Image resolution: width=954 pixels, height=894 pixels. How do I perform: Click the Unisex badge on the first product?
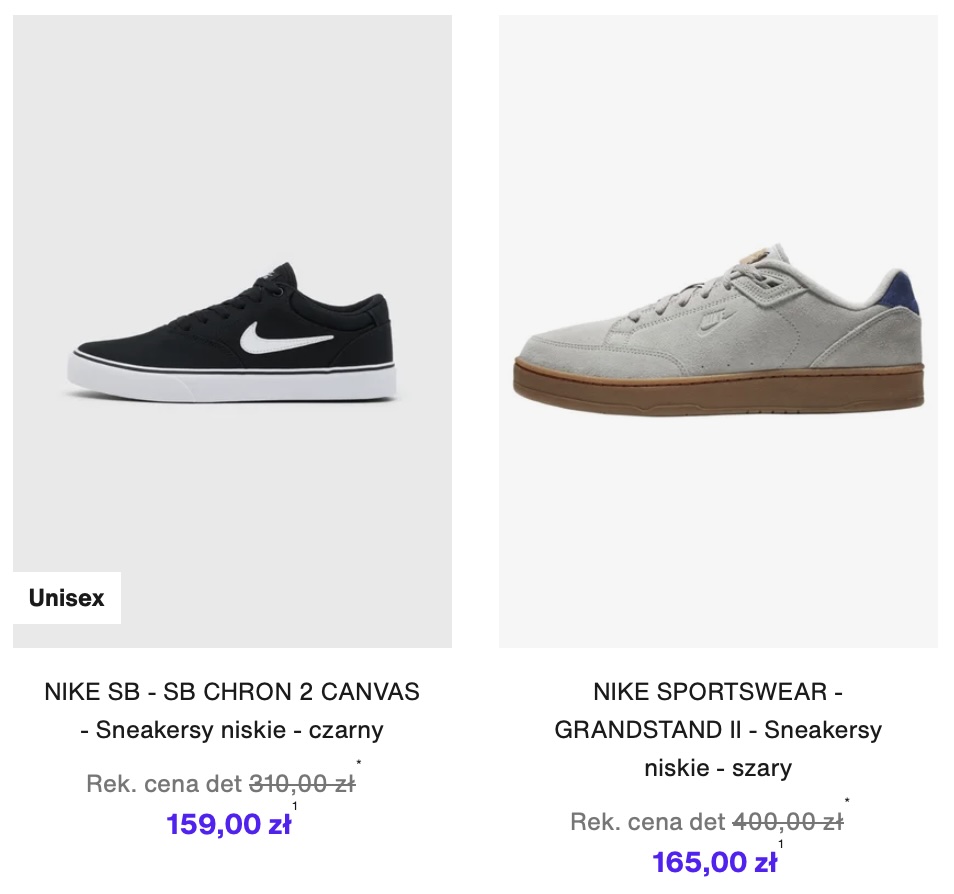67,598
